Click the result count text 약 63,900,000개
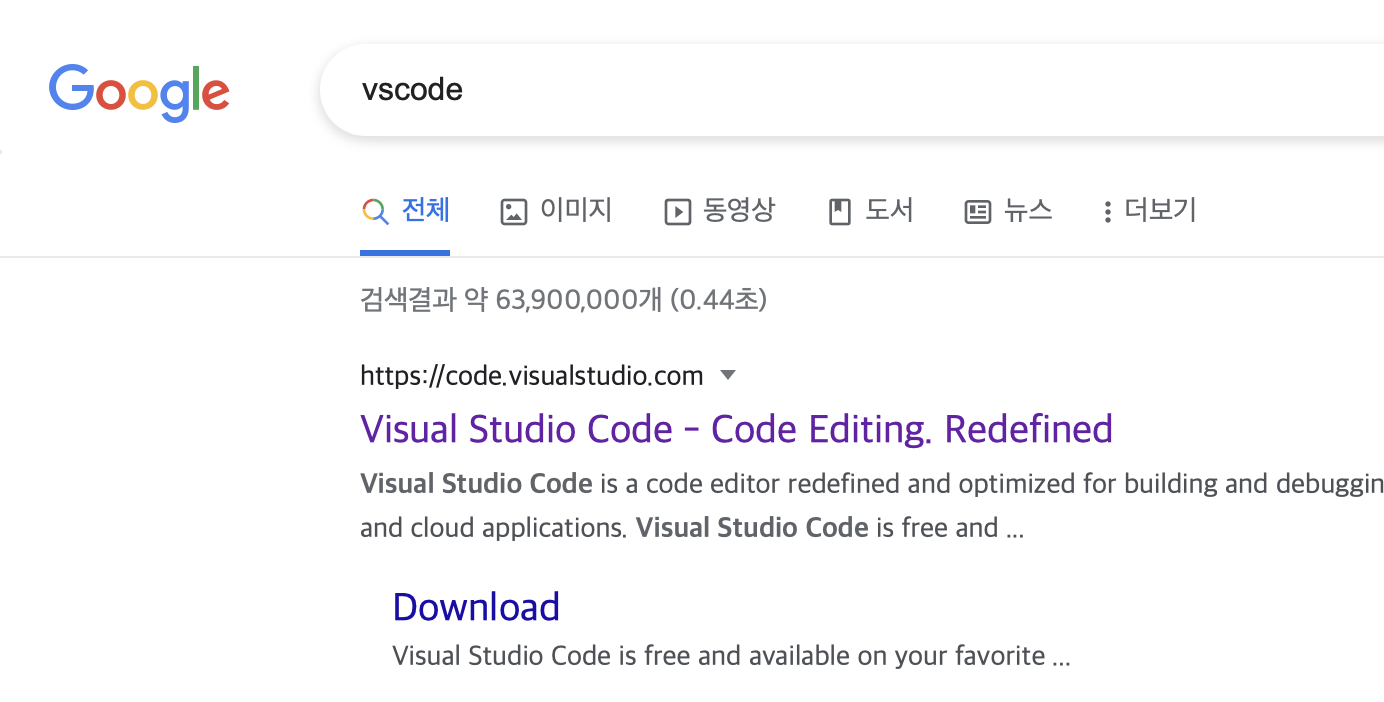The width and height of the screenshot is (1384, 702). [x=564, y=299]
